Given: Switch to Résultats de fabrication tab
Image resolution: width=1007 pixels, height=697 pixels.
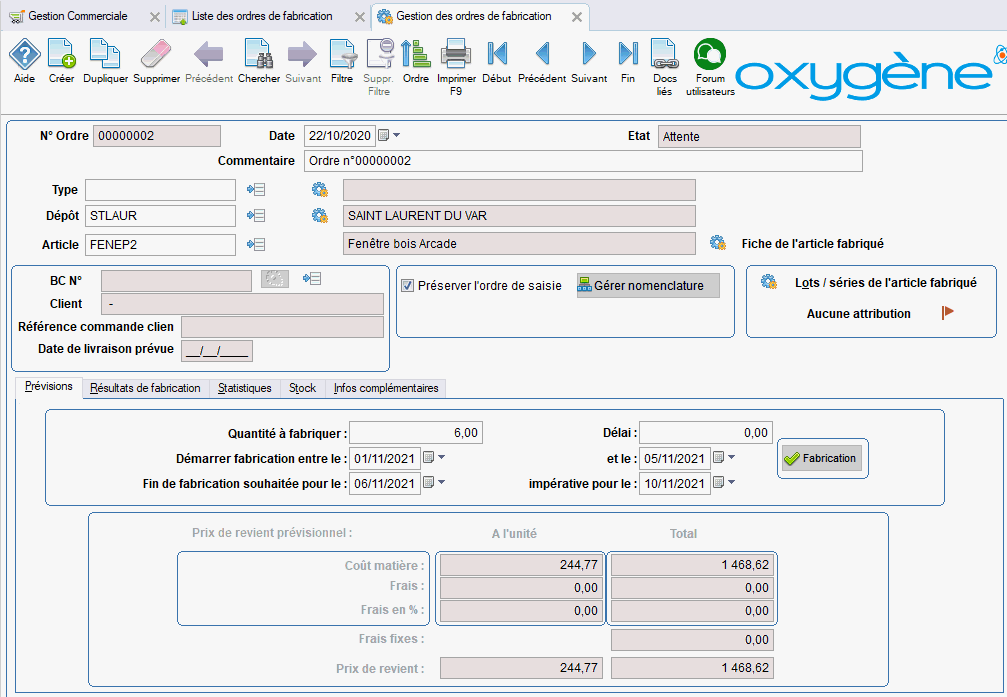Looking at the screenshot, I should tap(145, 388).
